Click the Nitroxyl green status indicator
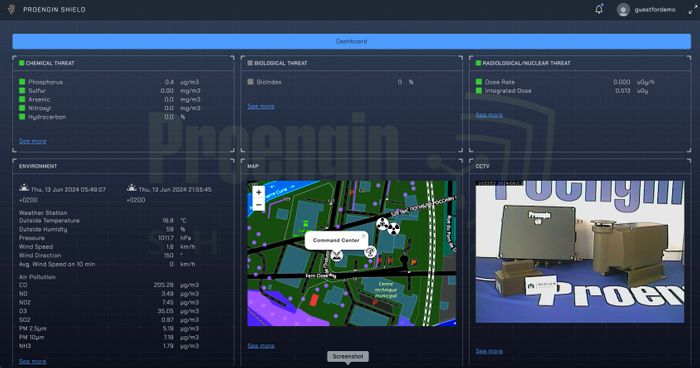 coord(22,108)
